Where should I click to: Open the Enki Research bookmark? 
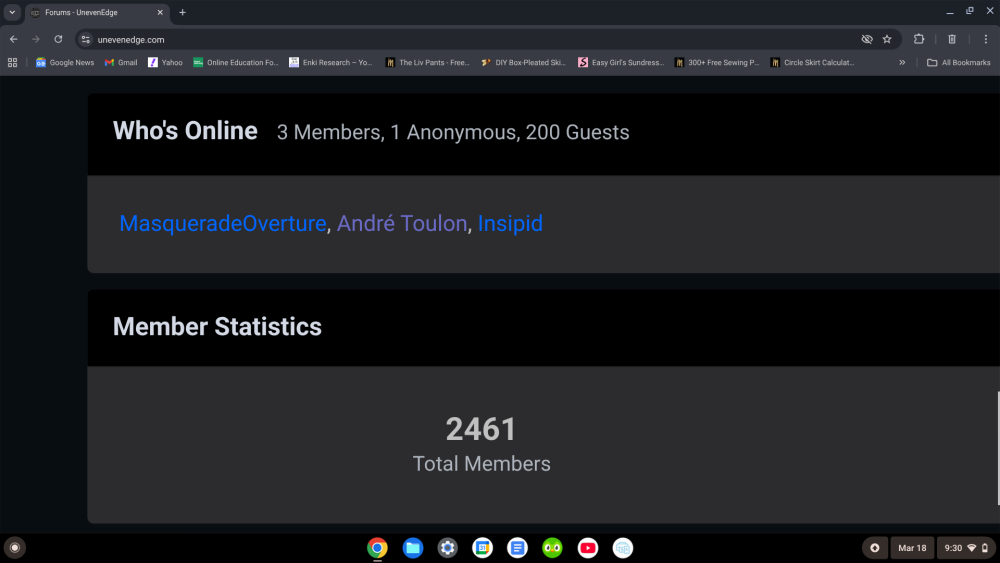pyautogui.click(x=331, y=62)
